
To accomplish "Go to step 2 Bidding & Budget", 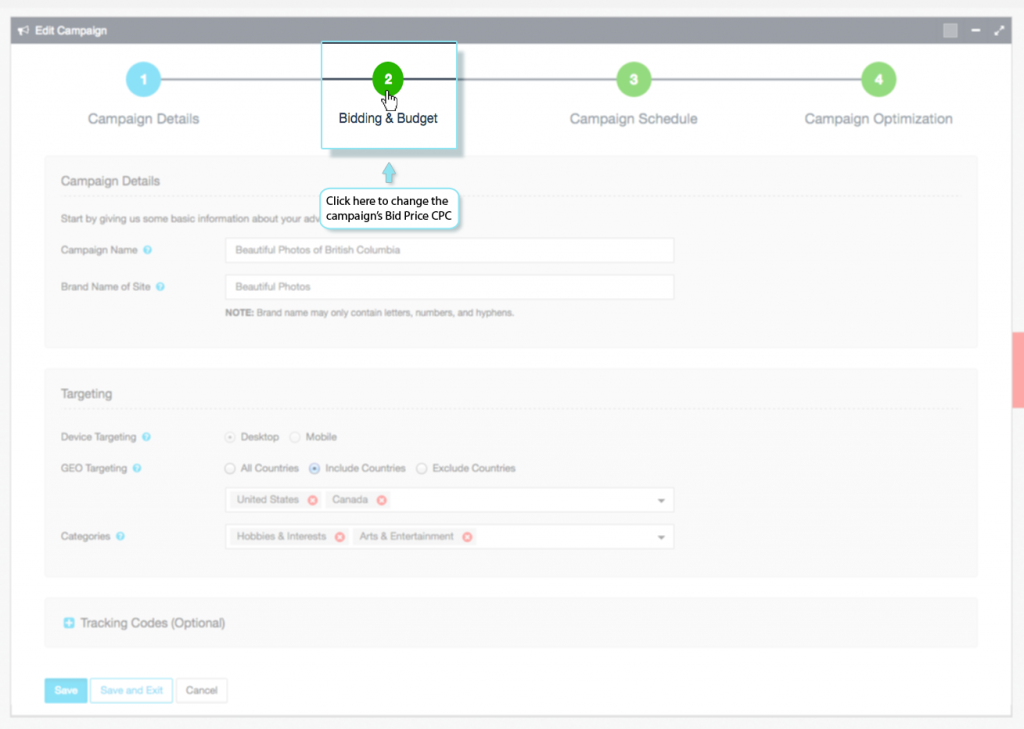I will coord(388,80).
